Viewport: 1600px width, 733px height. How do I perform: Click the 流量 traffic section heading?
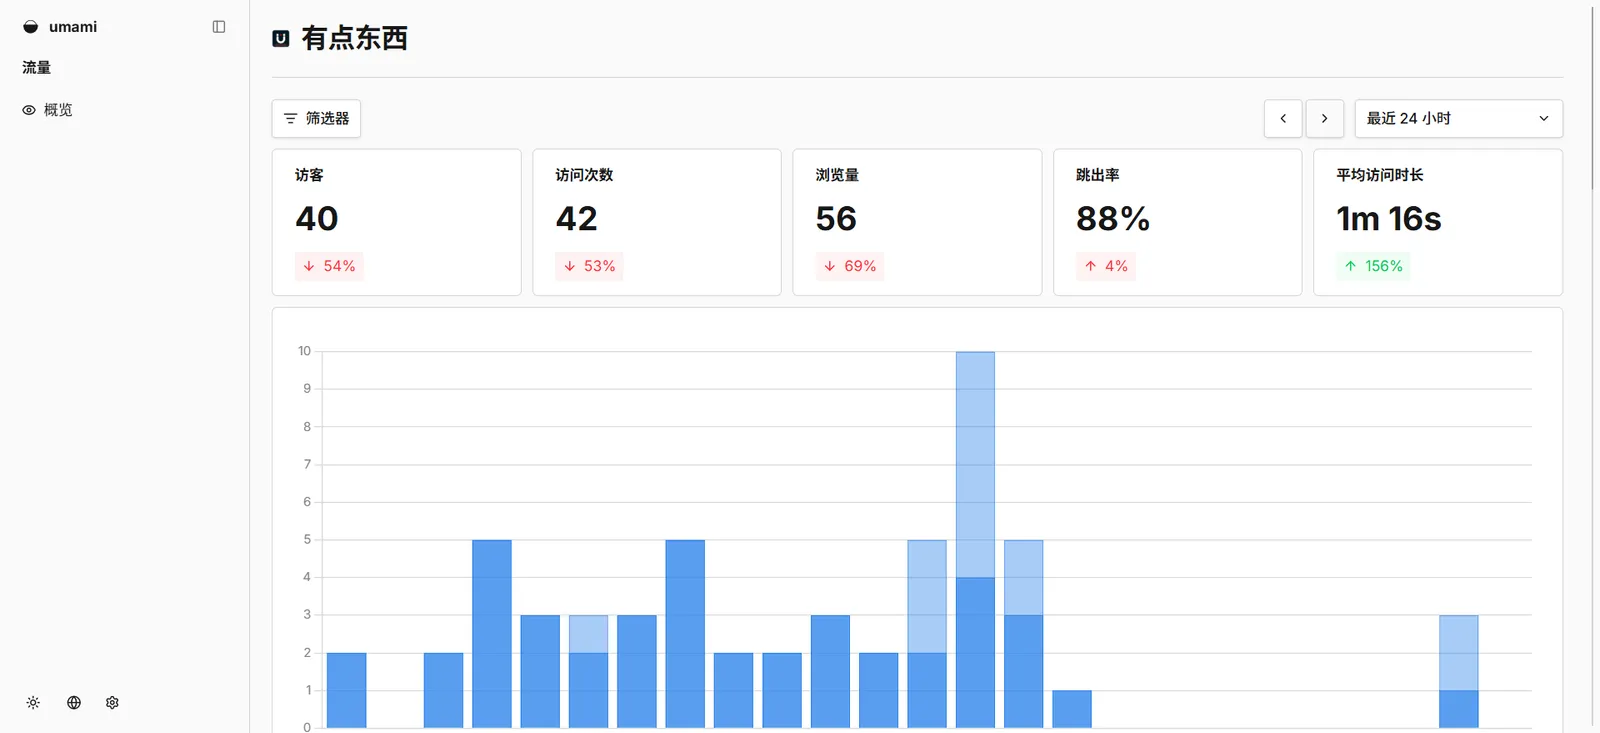[37, 68]
